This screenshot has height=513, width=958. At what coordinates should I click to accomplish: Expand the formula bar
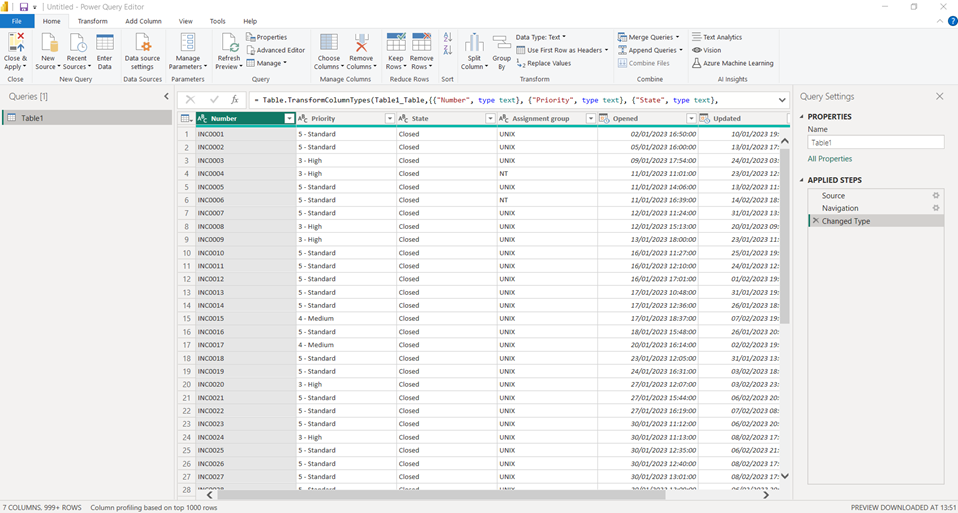pyautogui.click(x=781, y=100)
